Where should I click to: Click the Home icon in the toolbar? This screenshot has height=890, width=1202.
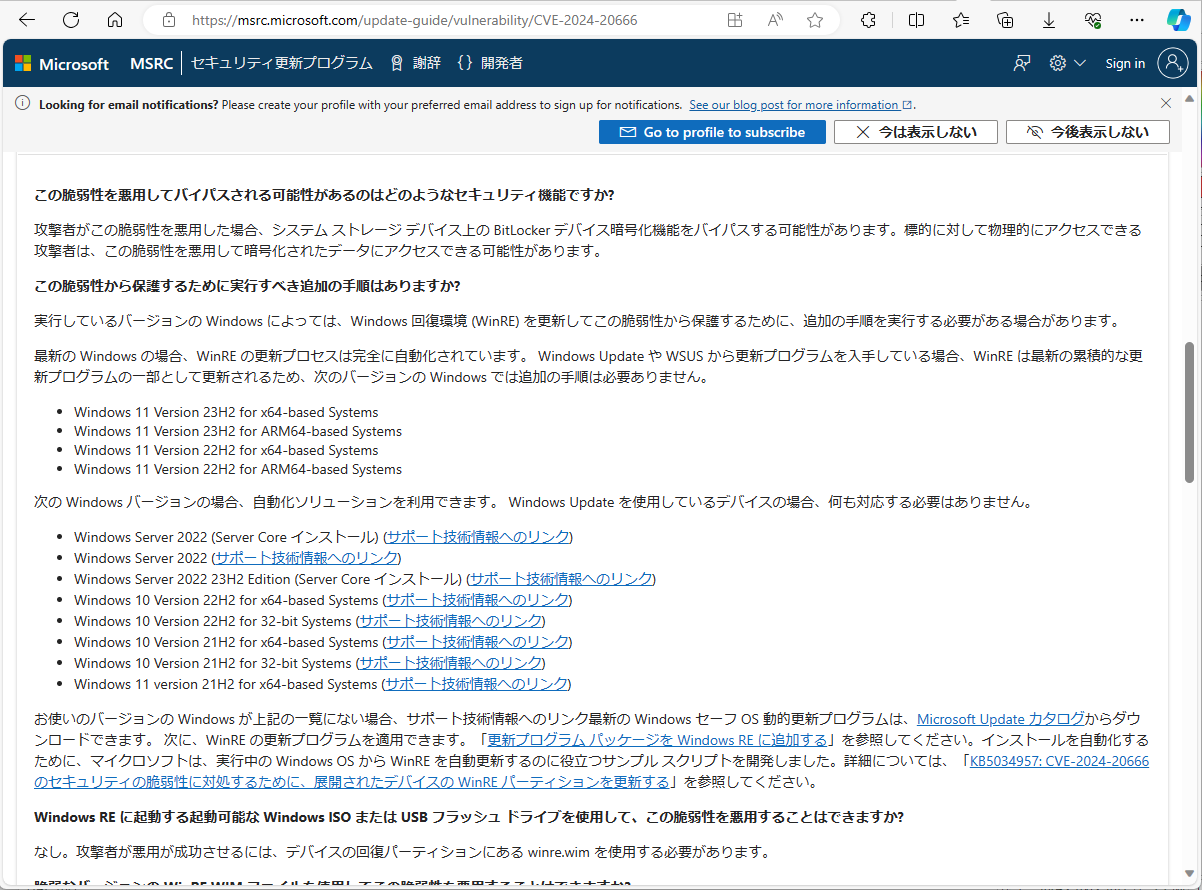click(x=114, y=19)
